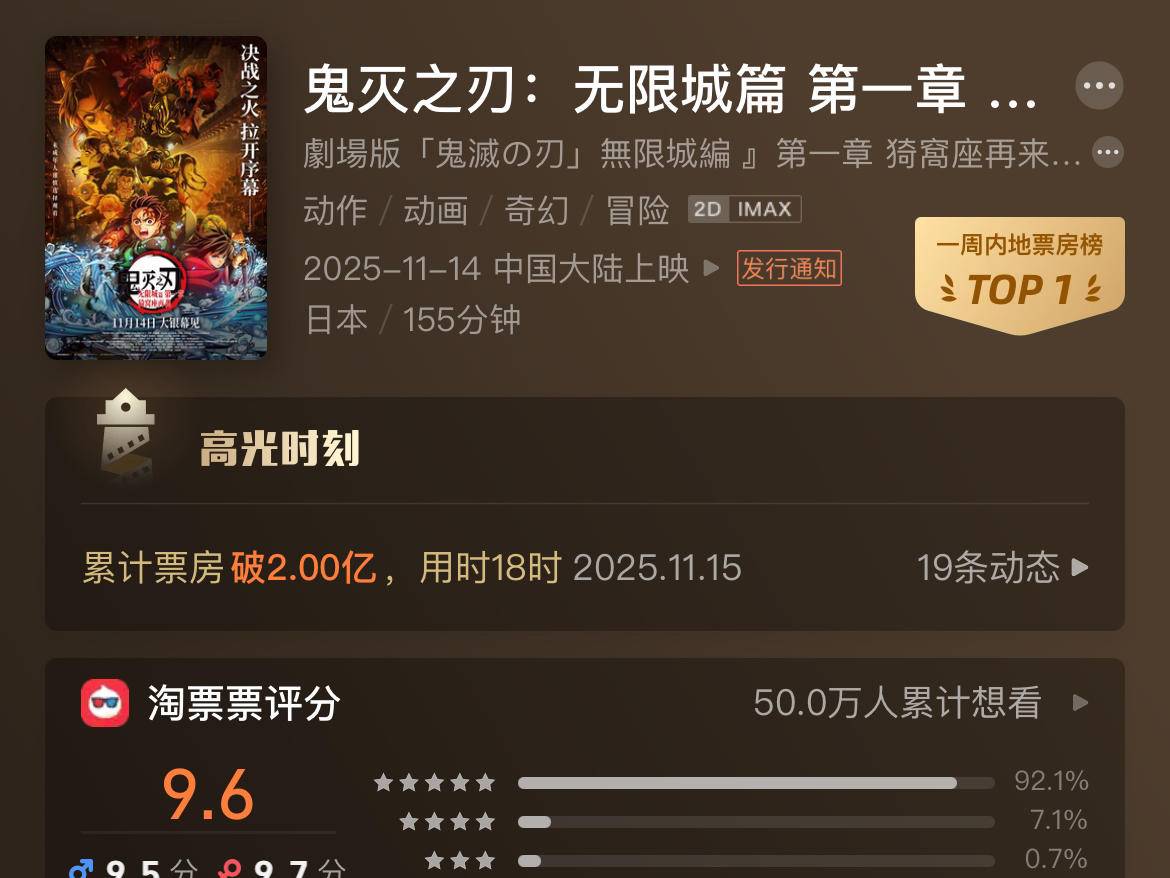Screen dimensions: 1170x878
Task: Expand 50.0万人累计想看 arrow
Action: [1080, 703]
